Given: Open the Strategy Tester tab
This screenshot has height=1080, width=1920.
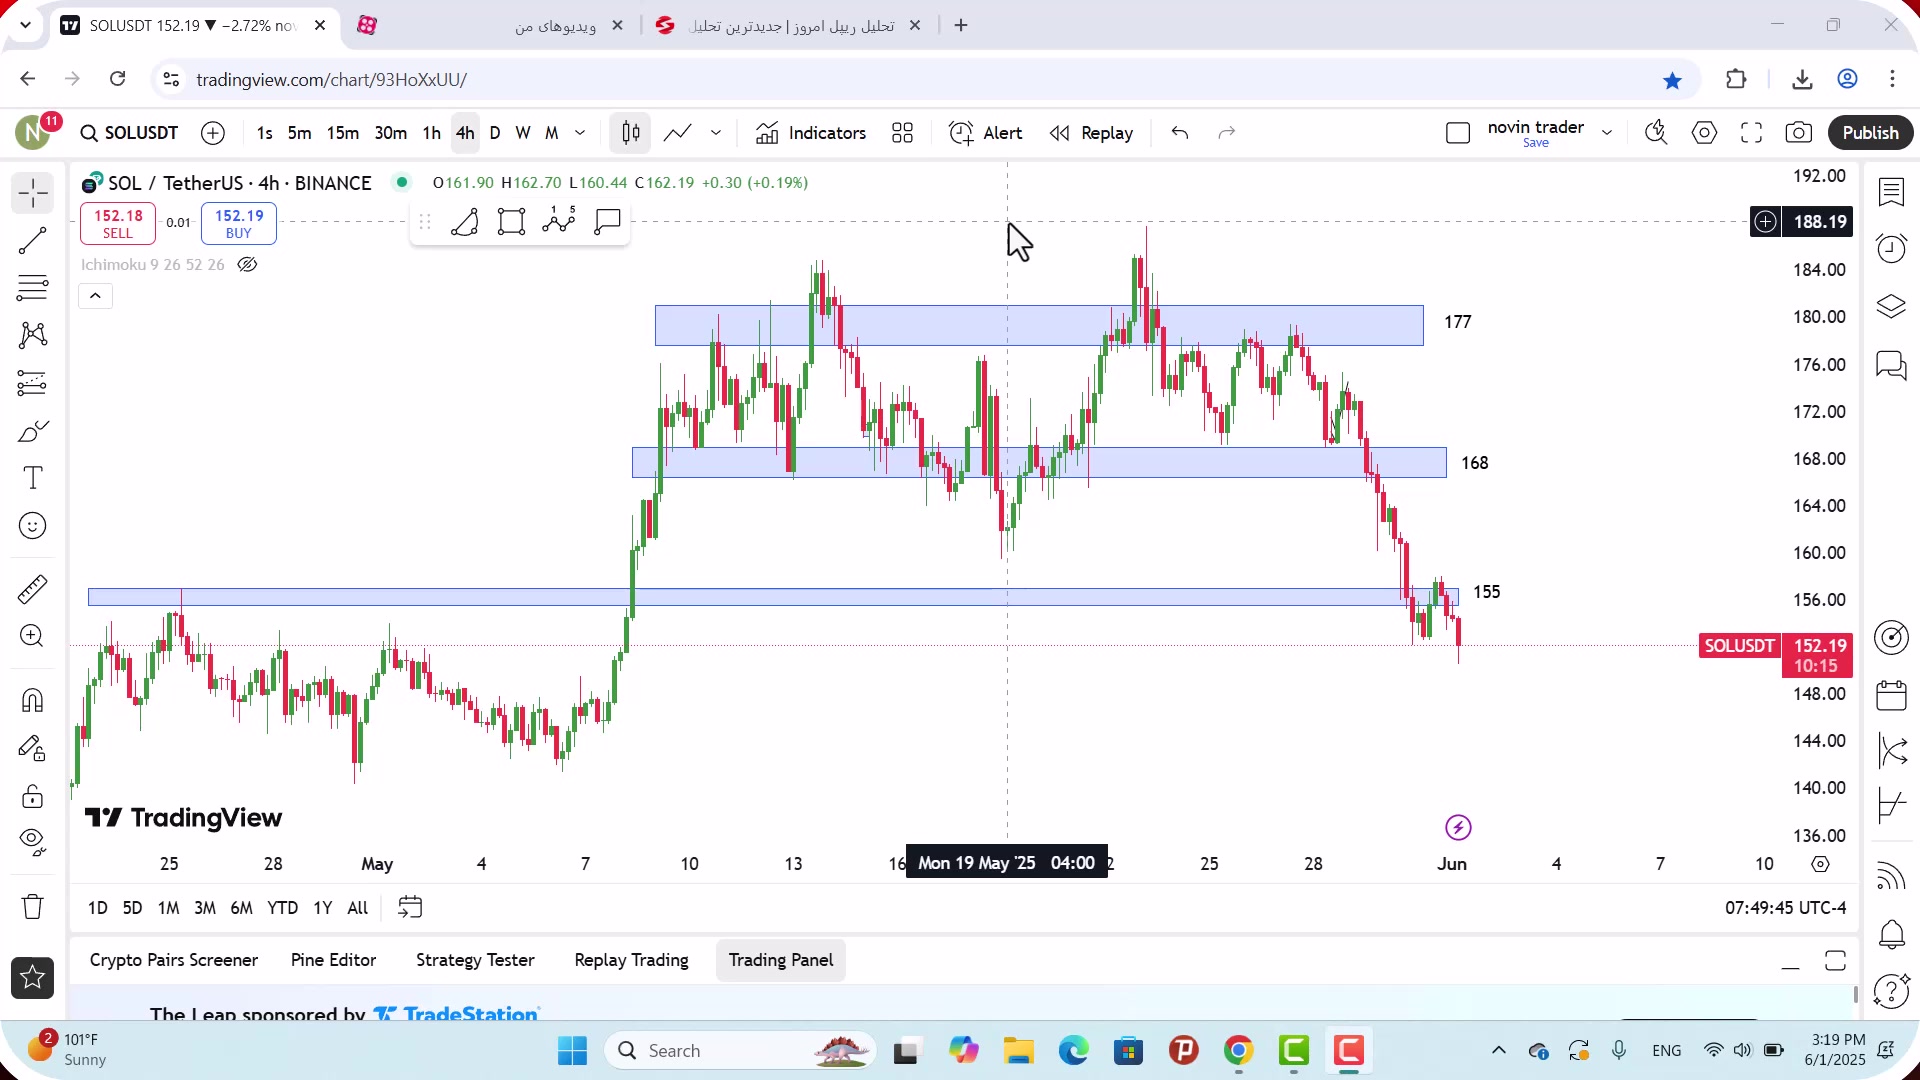Looking at the screenshot, I should pos(475,961).
